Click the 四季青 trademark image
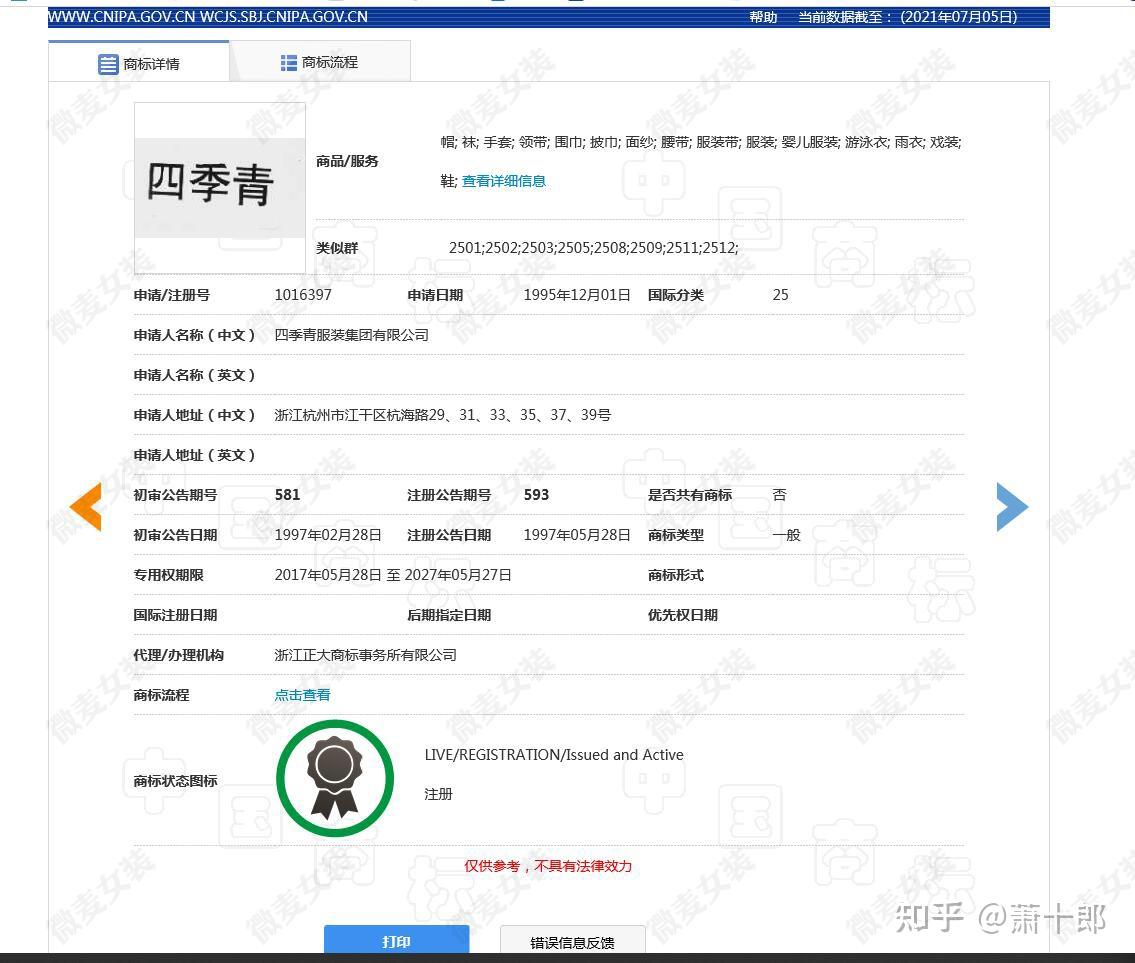This screenshot has height=963, width=1135. click(x=219, y=188)
